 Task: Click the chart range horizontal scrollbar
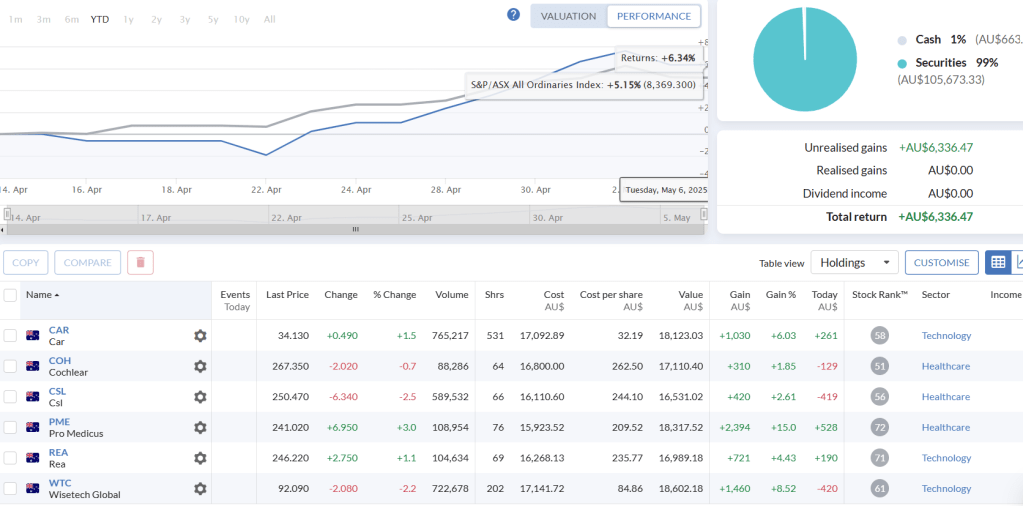(354, 229)
